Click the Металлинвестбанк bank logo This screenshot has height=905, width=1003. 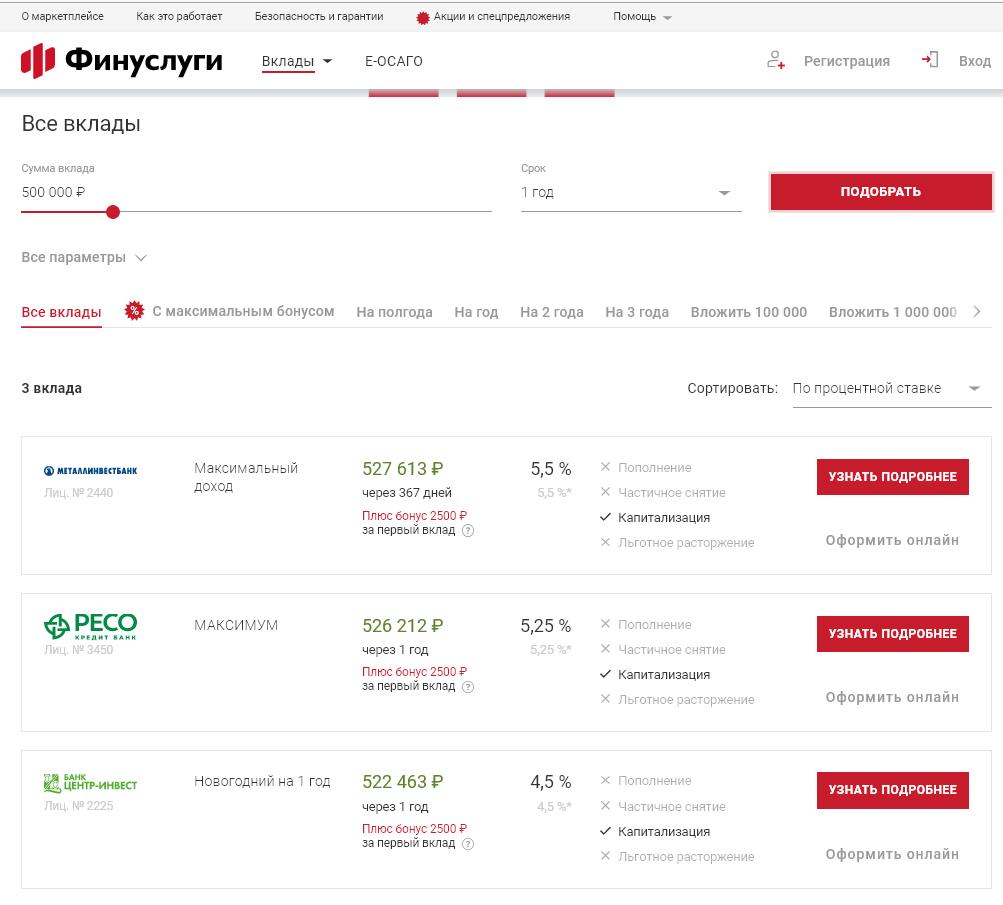[91, 470]
